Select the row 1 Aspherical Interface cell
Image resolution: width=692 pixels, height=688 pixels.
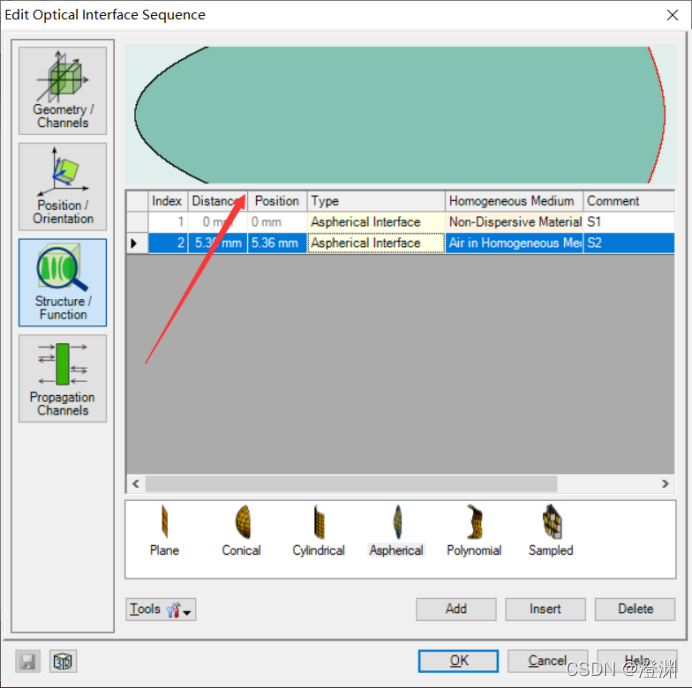(x=376, y=222)
